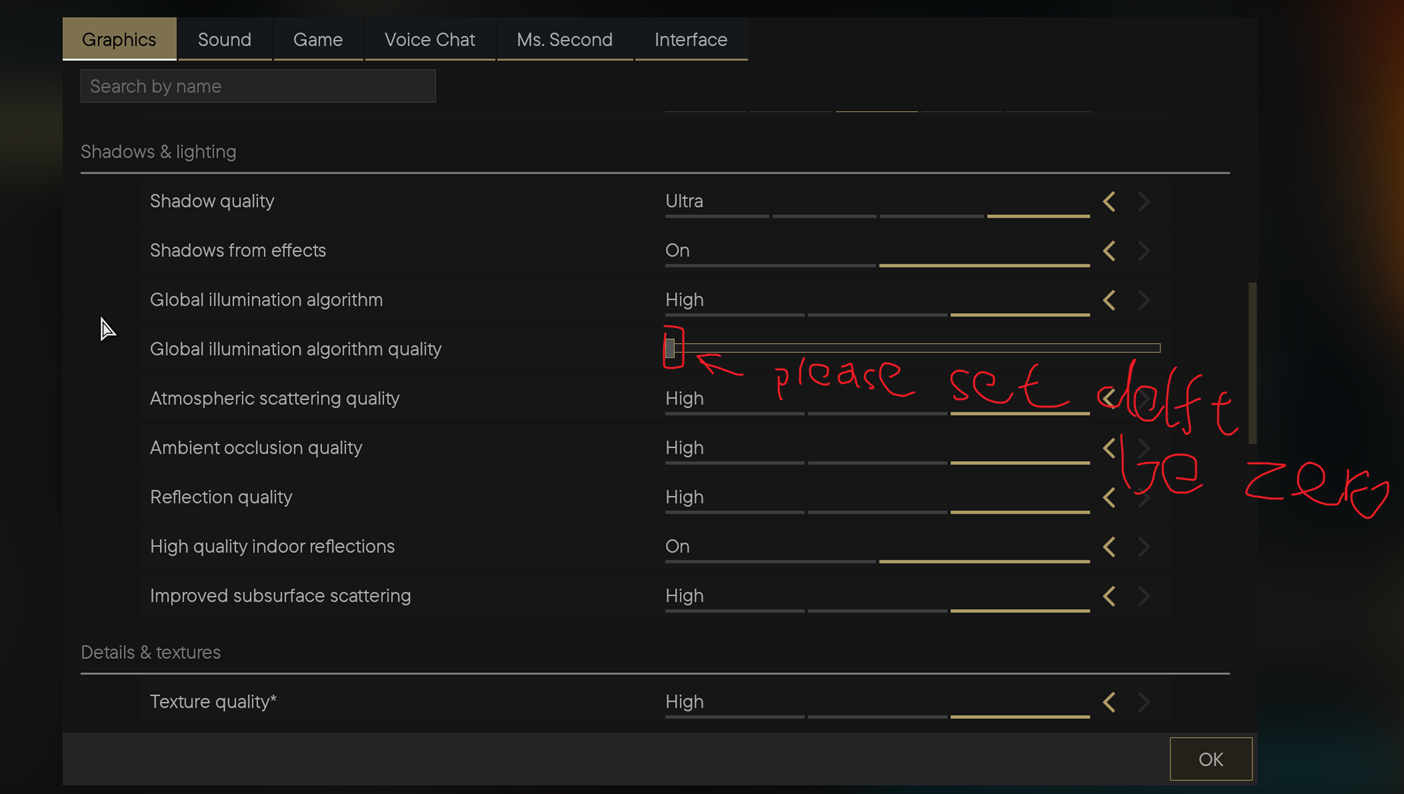Lower Global illumination algorithm via left arrow
Image resolution: width=1404 pixels, height=794 pixels.
tap(1108, 300)
